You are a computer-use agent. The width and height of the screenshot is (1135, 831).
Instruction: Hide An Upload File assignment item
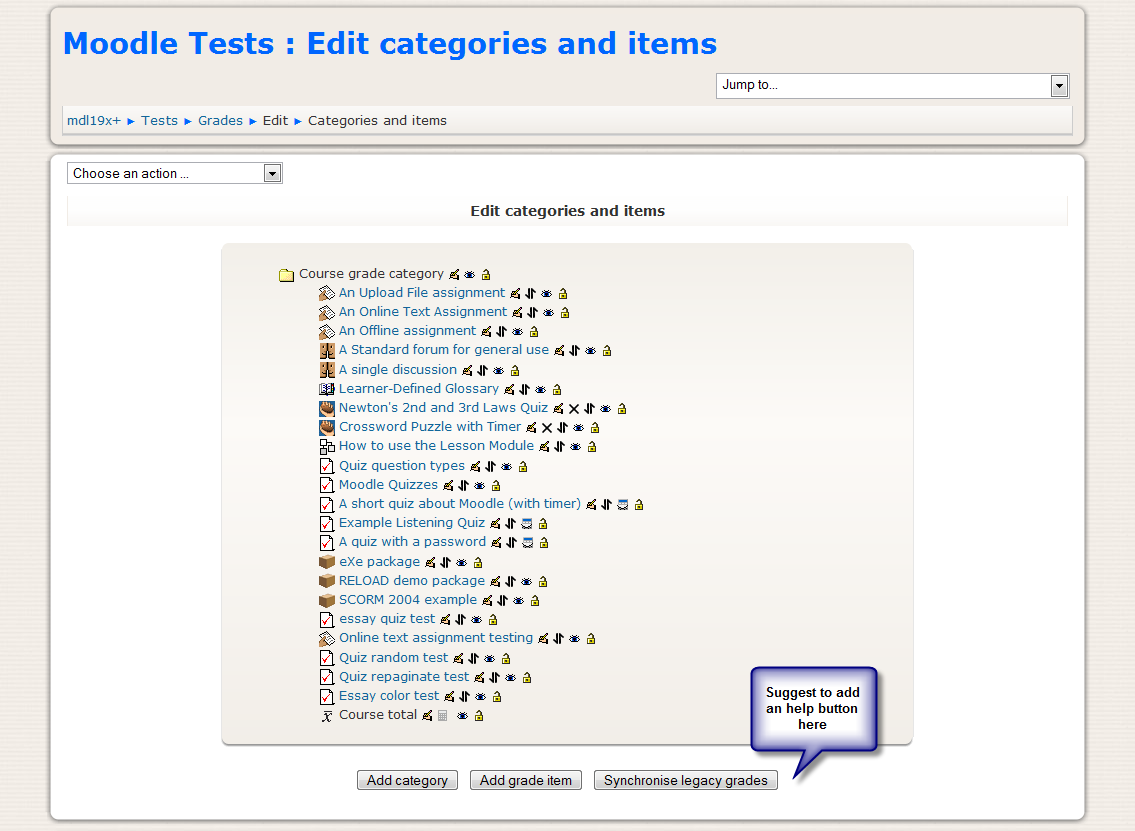pyautogui.click(x=547, y=293)
